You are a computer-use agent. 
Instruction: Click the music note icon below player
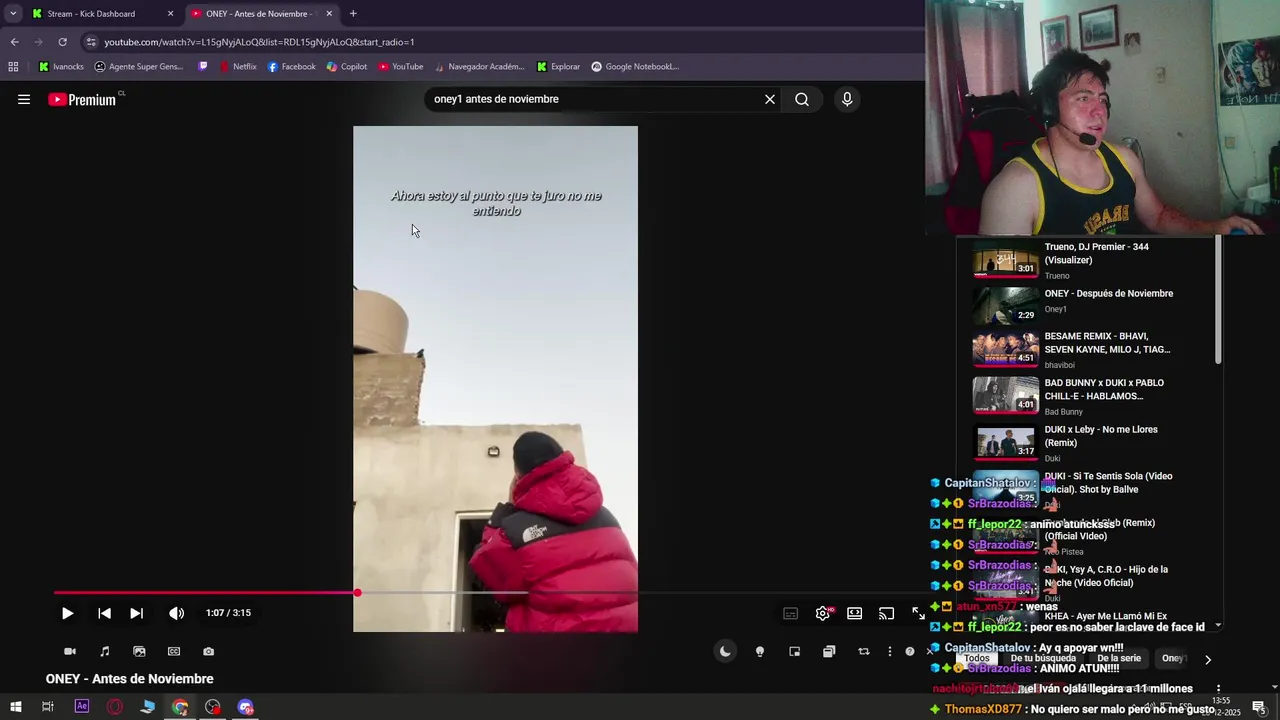pos(105,651)
